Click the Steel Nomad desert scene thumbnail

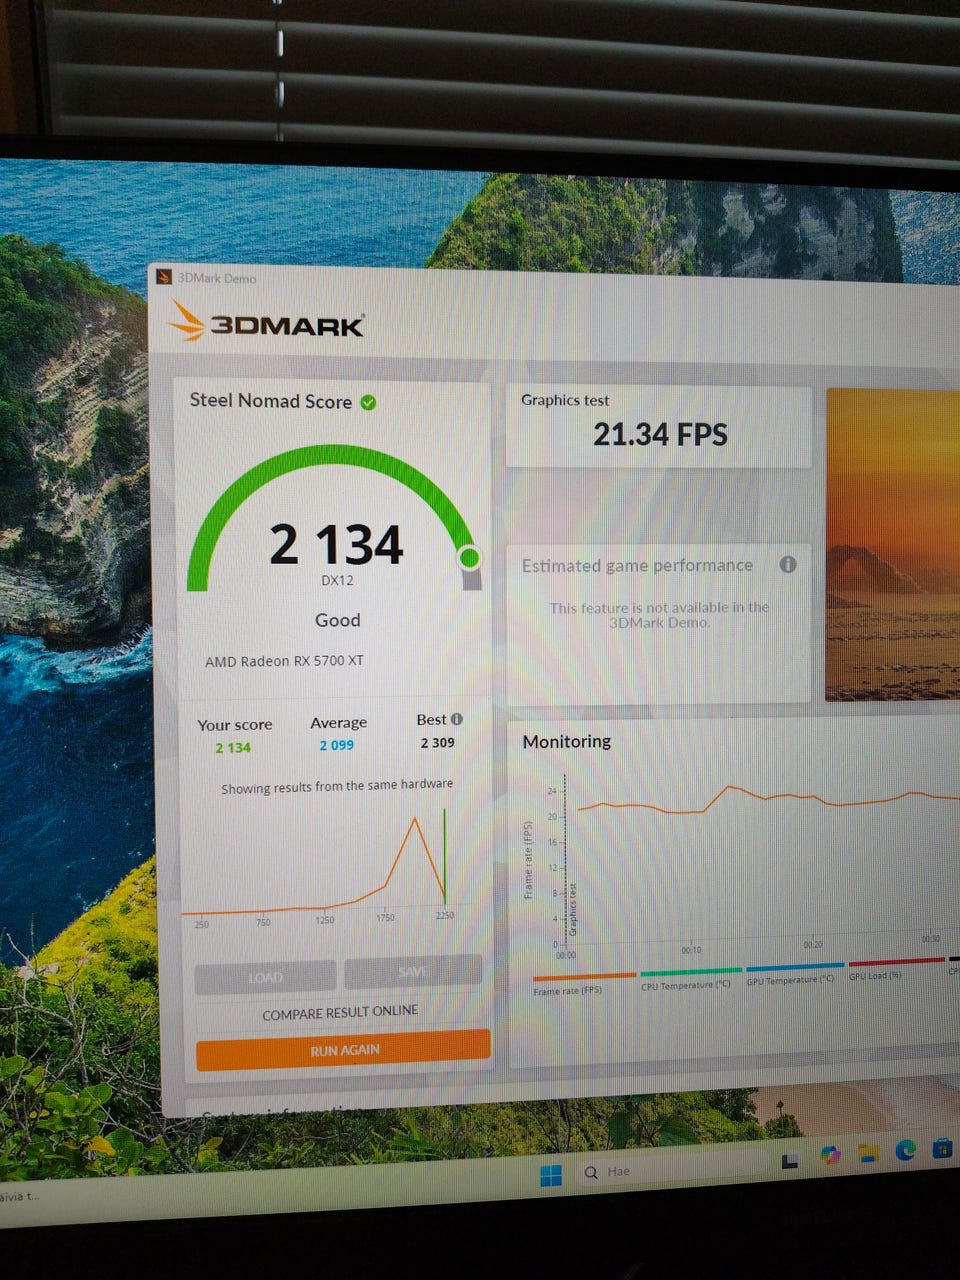pos(893,545)
